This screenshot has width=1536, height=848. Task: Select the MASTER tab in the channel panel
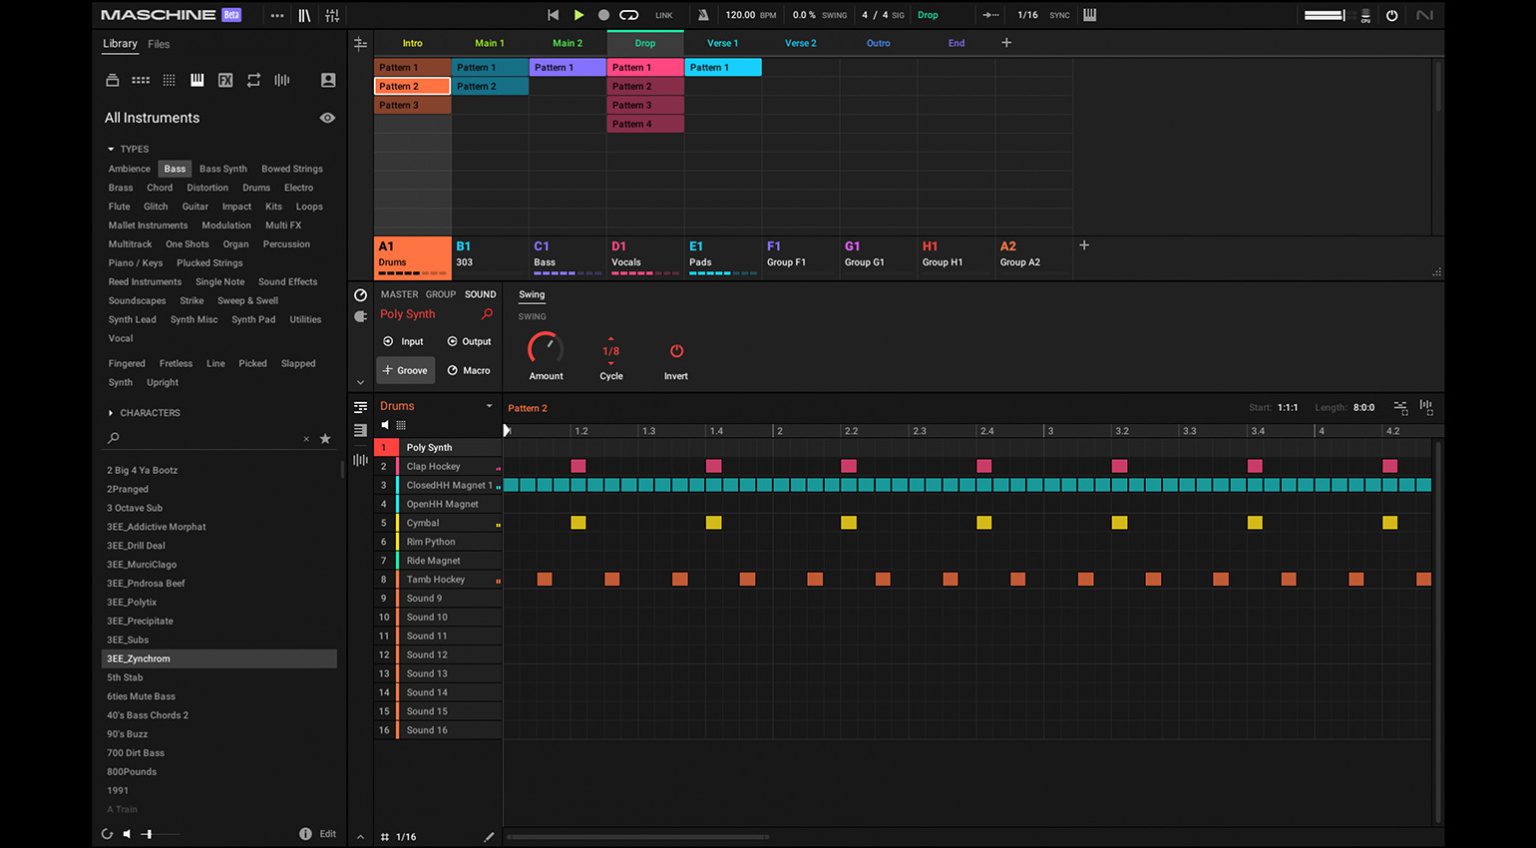click(398, 294)
